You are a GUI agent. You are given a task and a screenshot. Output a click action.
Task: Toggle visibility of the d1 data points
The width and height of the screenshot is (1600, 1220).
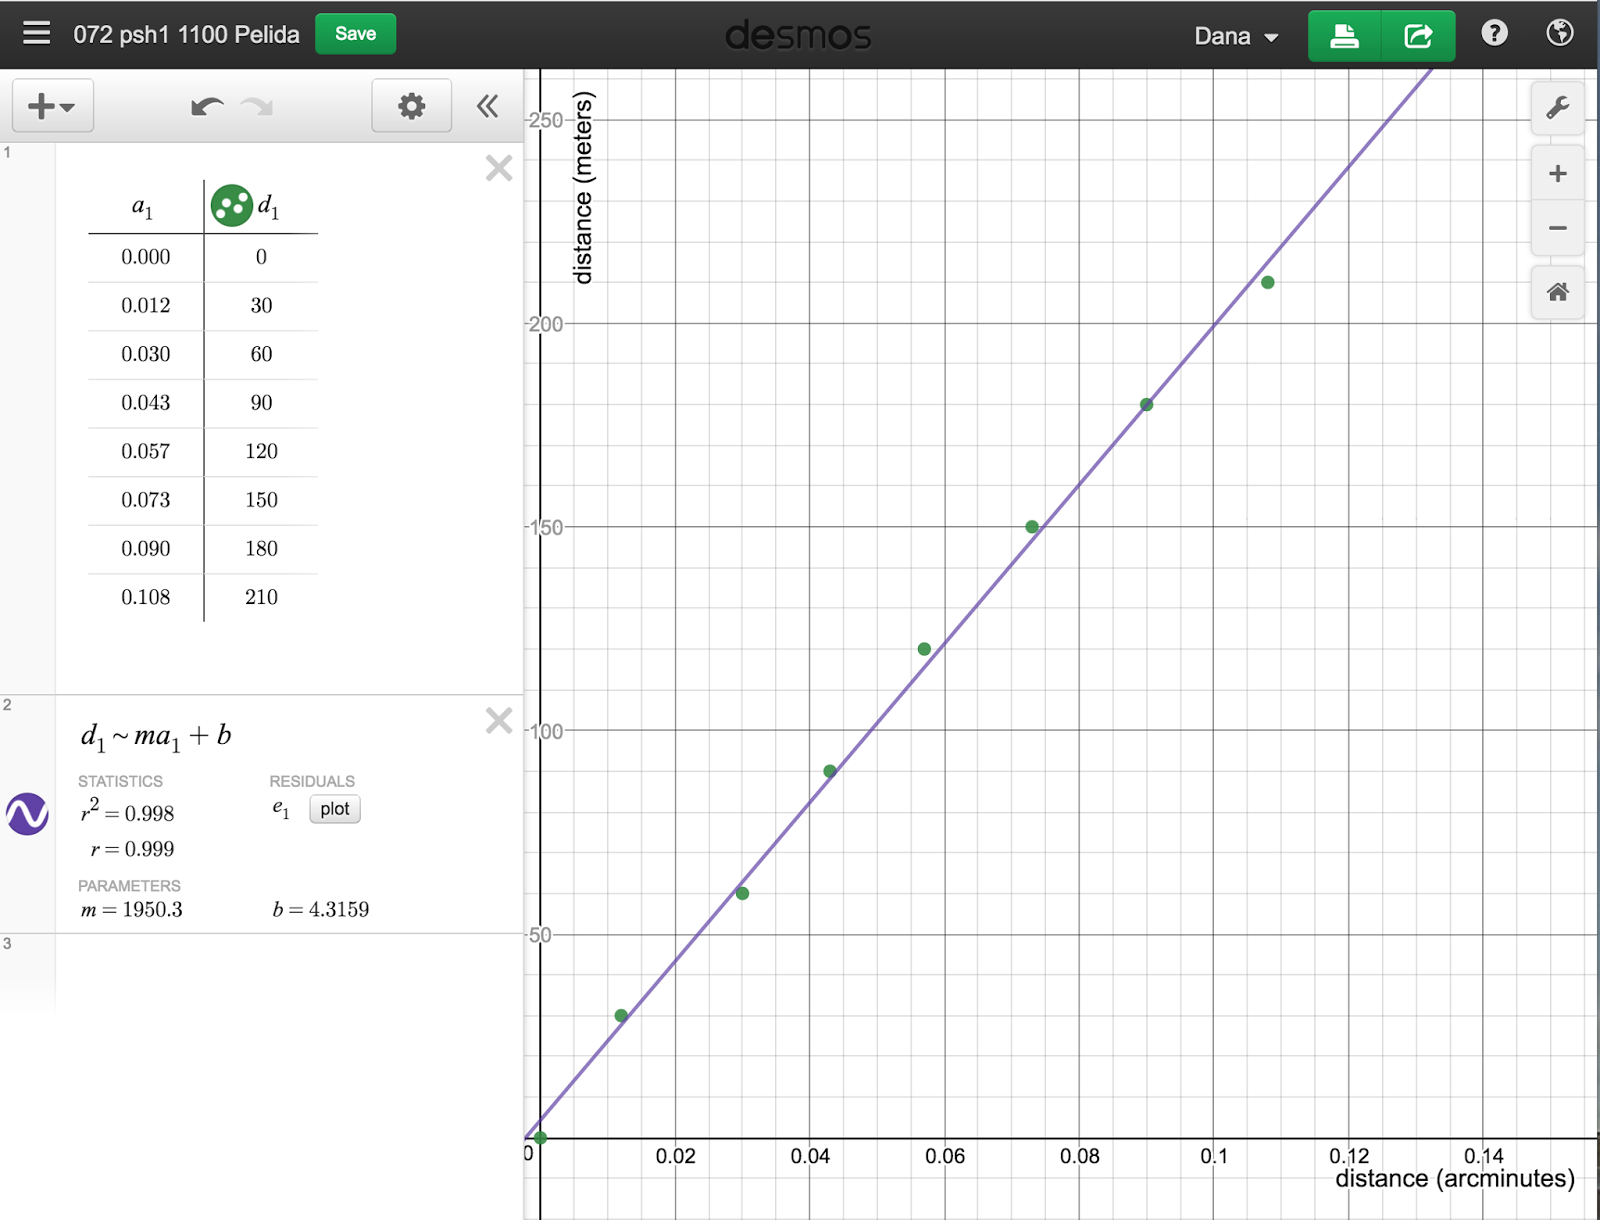tap(231, 207)
